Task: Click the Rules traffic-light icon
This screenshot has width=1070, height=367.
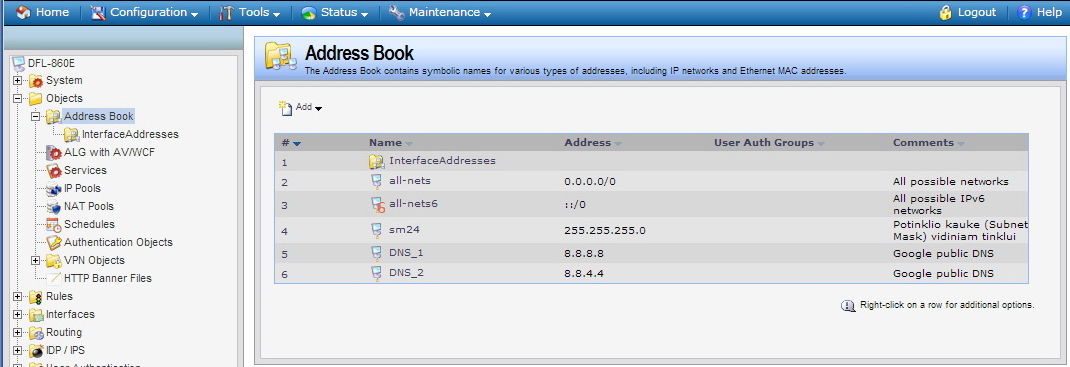Action: pyautogui.click(x=36, y=297)
